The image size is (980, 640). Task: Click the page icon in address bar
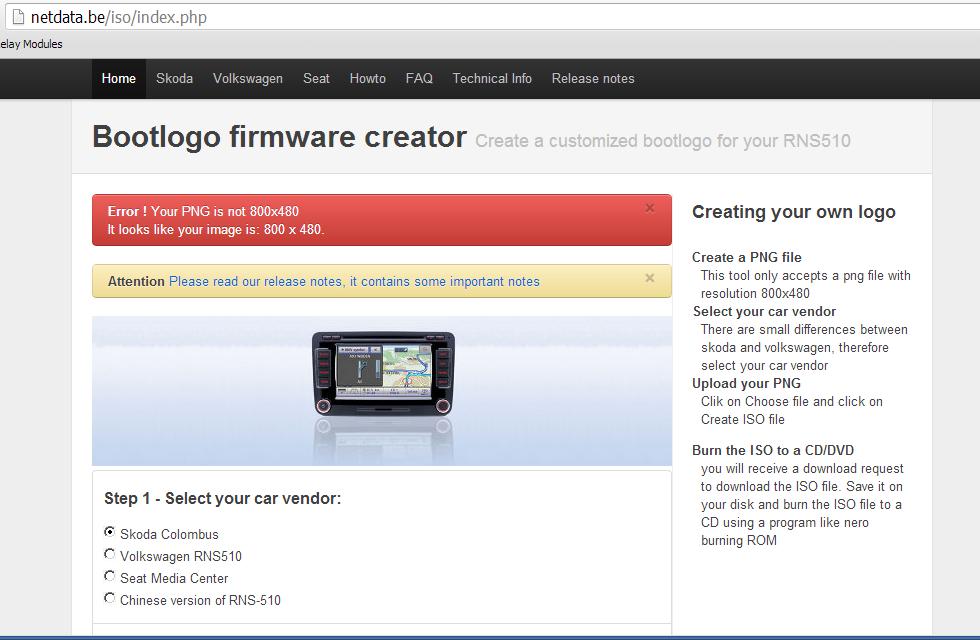(x=17, y=17)
